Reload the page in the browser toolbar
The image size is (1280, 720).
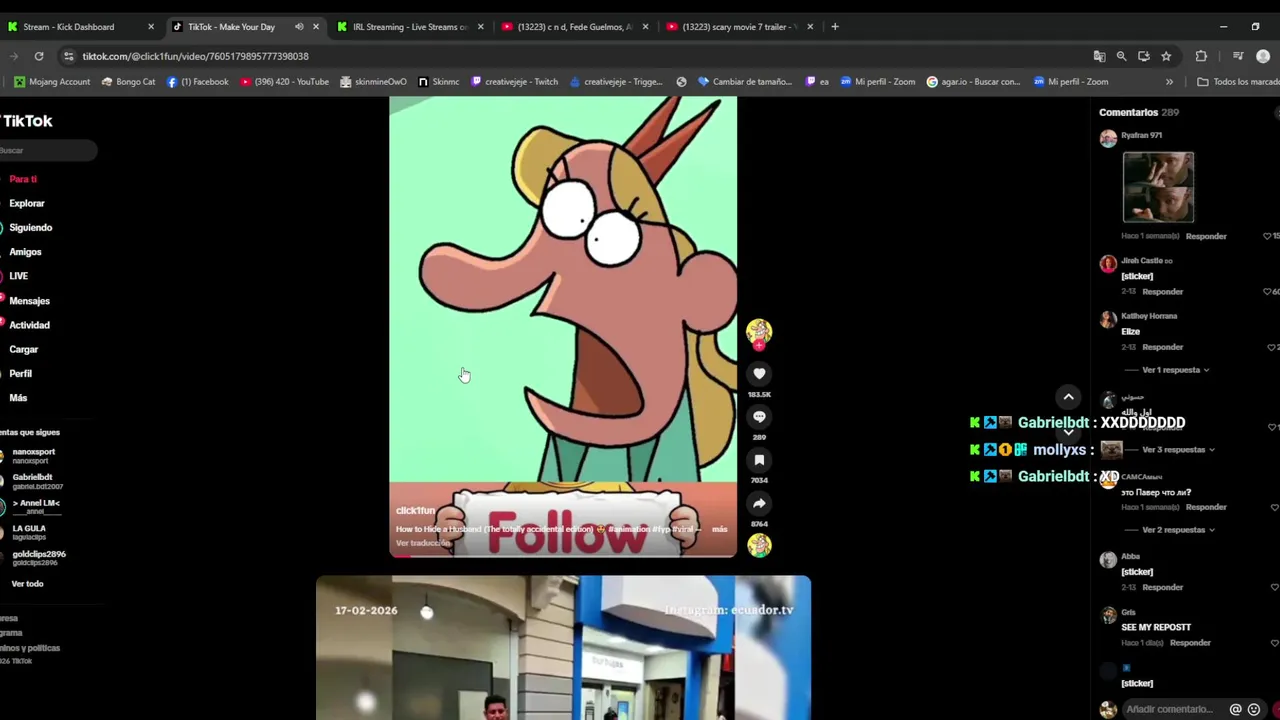pyautogui.click(x=39, y=56)
